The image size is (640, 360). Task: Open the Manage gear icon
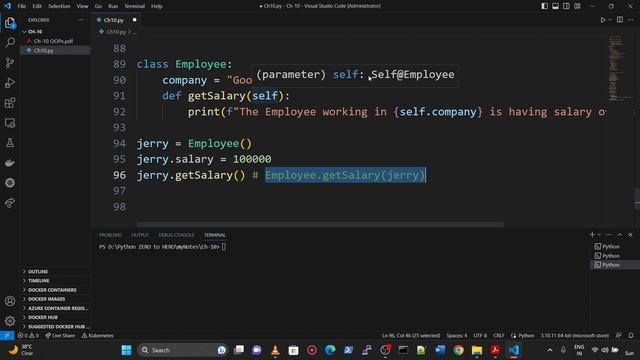10,321
